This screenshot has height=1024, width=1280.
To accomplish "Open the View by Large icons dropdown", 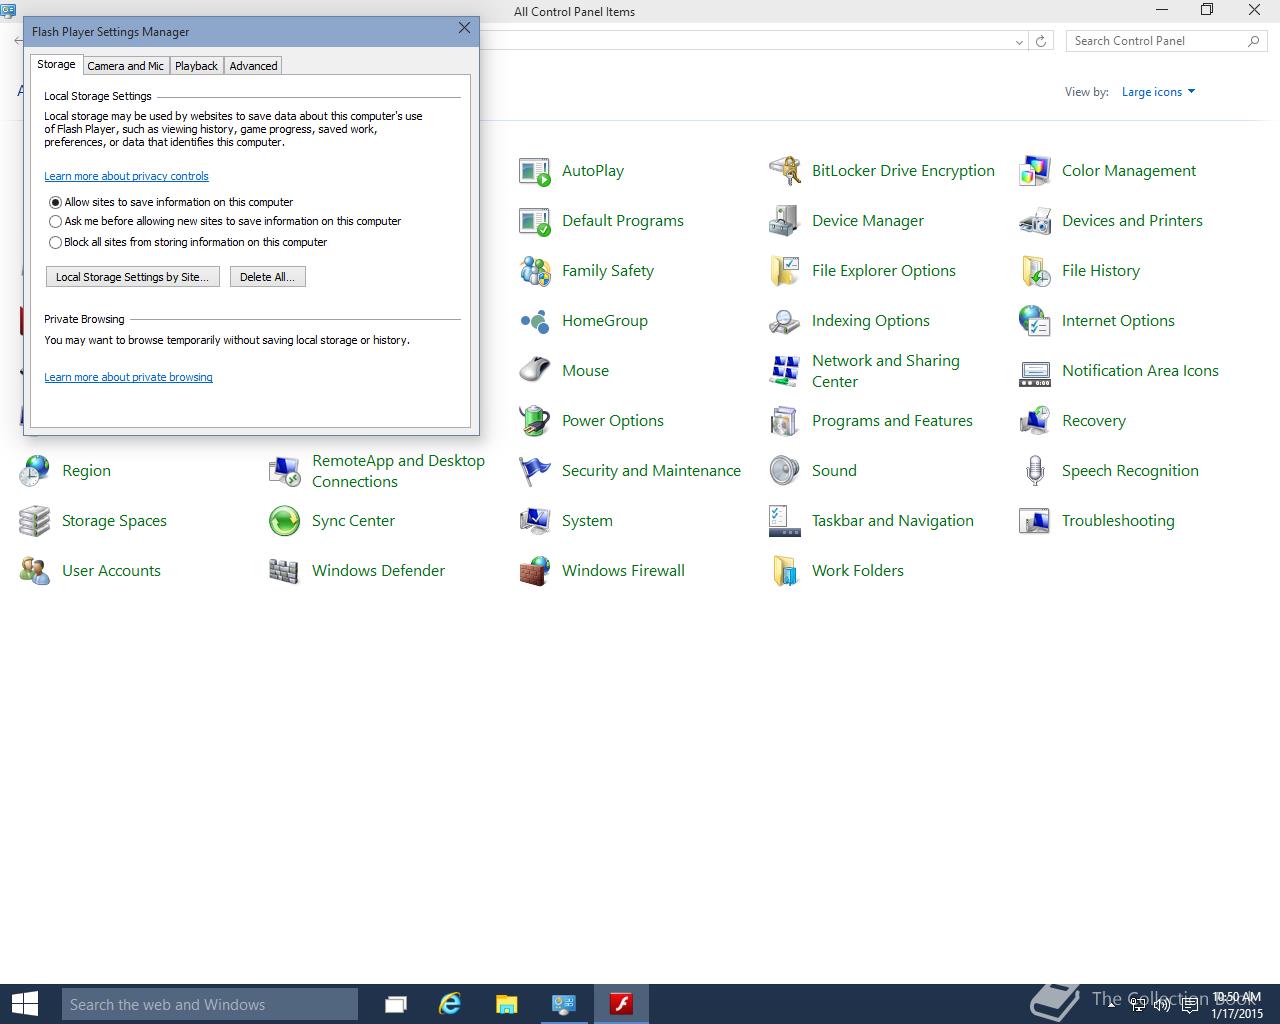I will (x=1158, y=92).
